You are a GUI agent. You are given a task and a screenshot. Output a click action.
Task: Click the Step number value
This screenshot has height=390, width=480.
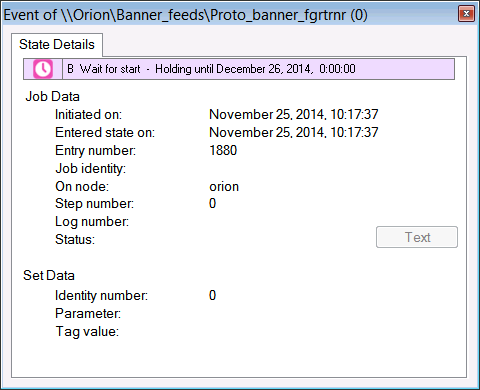[212, 203]
